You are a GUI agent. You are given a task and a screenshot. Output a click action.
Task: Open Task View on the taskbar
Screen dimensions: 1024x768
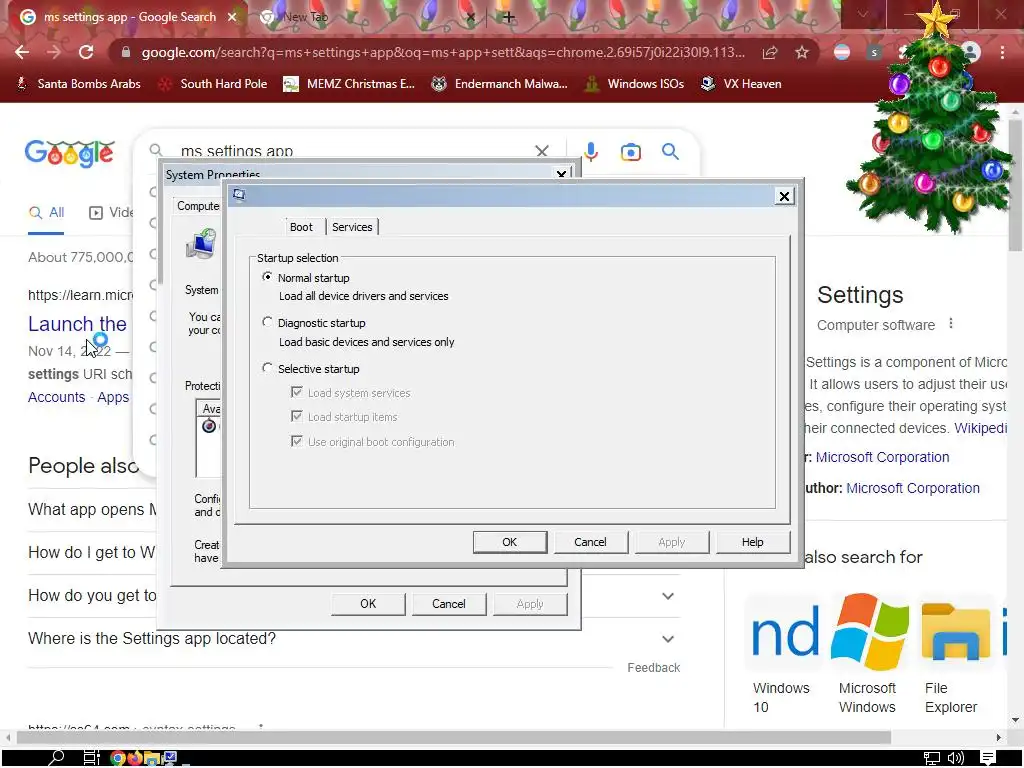point(91,758)
